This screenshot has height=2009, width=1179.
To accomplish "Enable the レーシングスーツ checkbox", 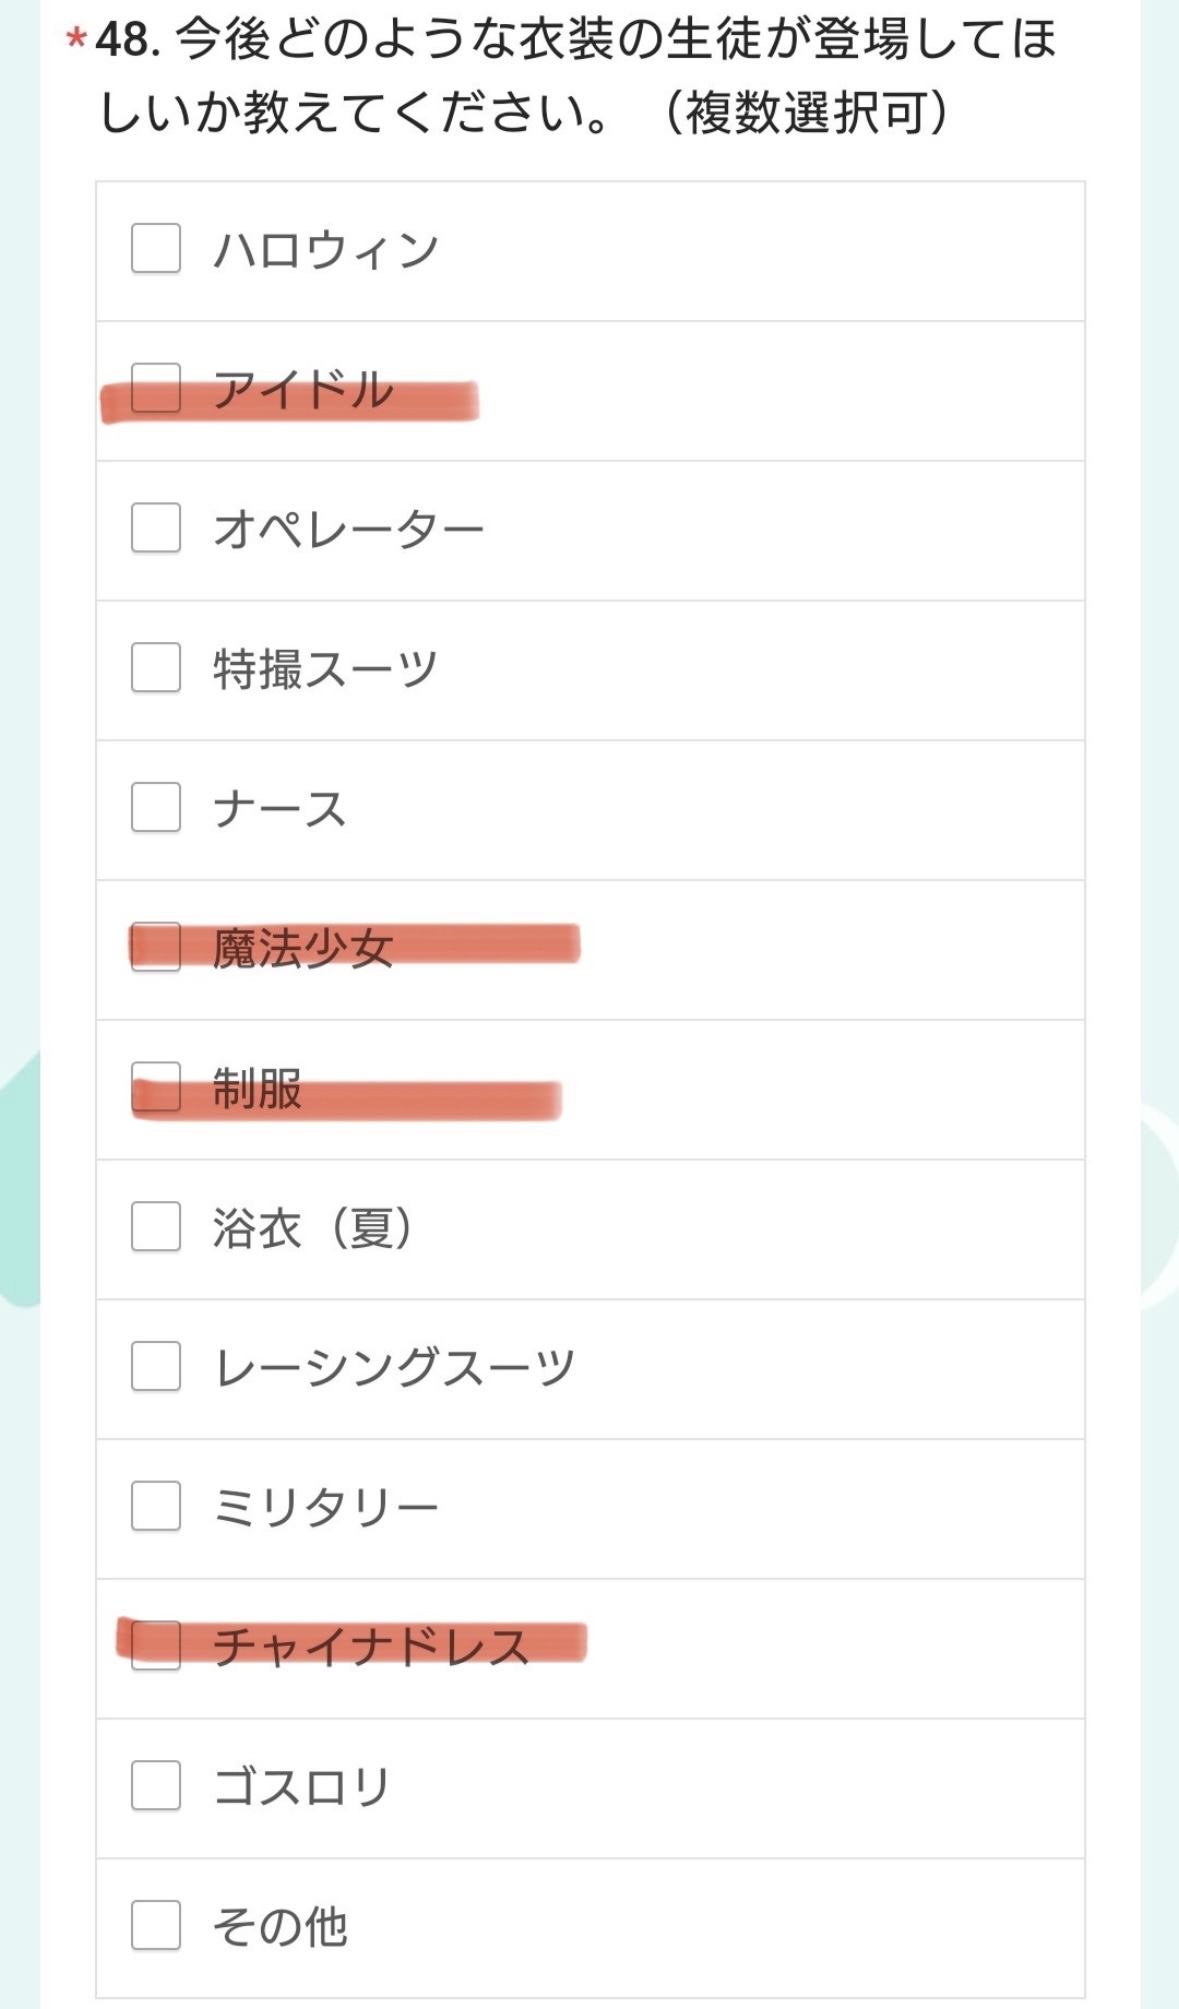I will (156, 1367).
